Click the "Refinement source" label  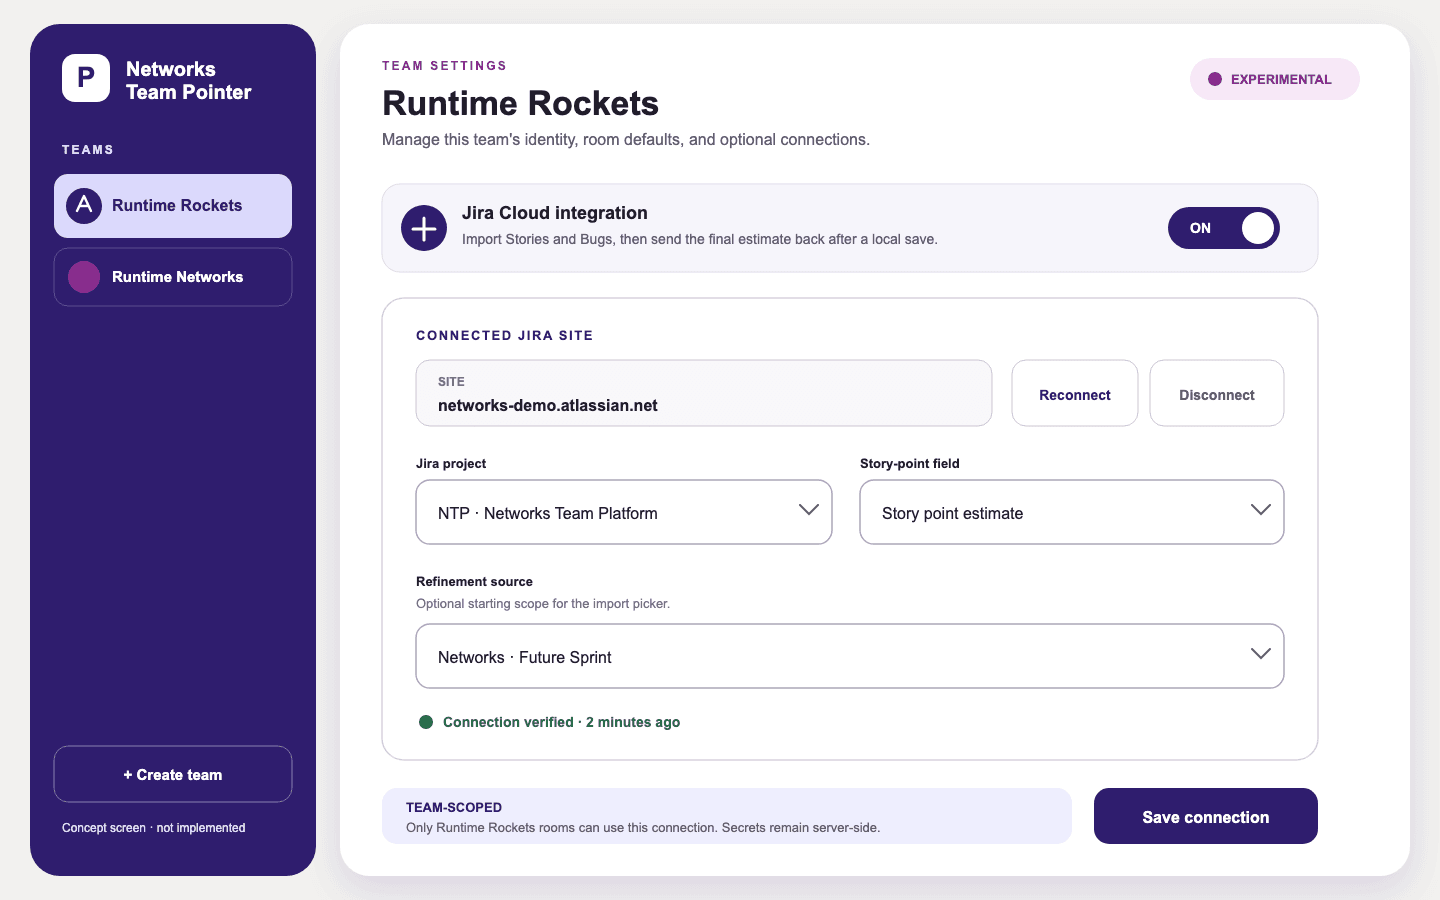(x=474, y=581)
